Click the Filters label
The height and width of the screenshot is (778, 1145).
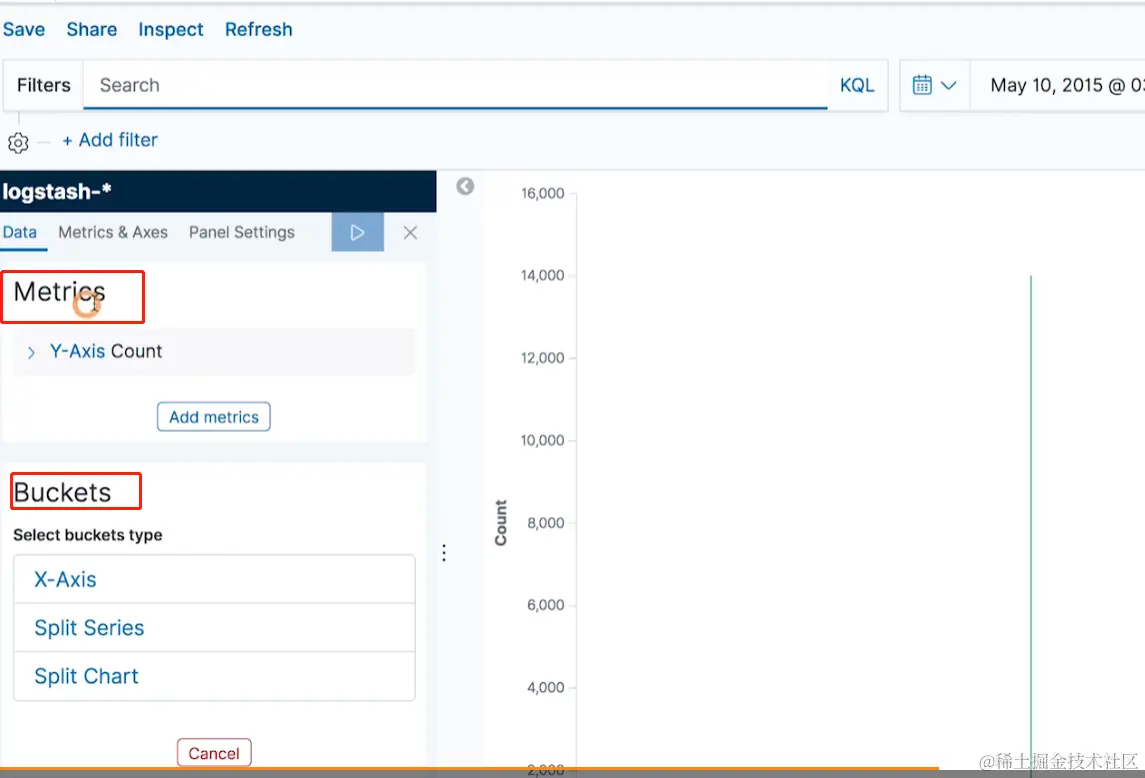tap(44, 85)
